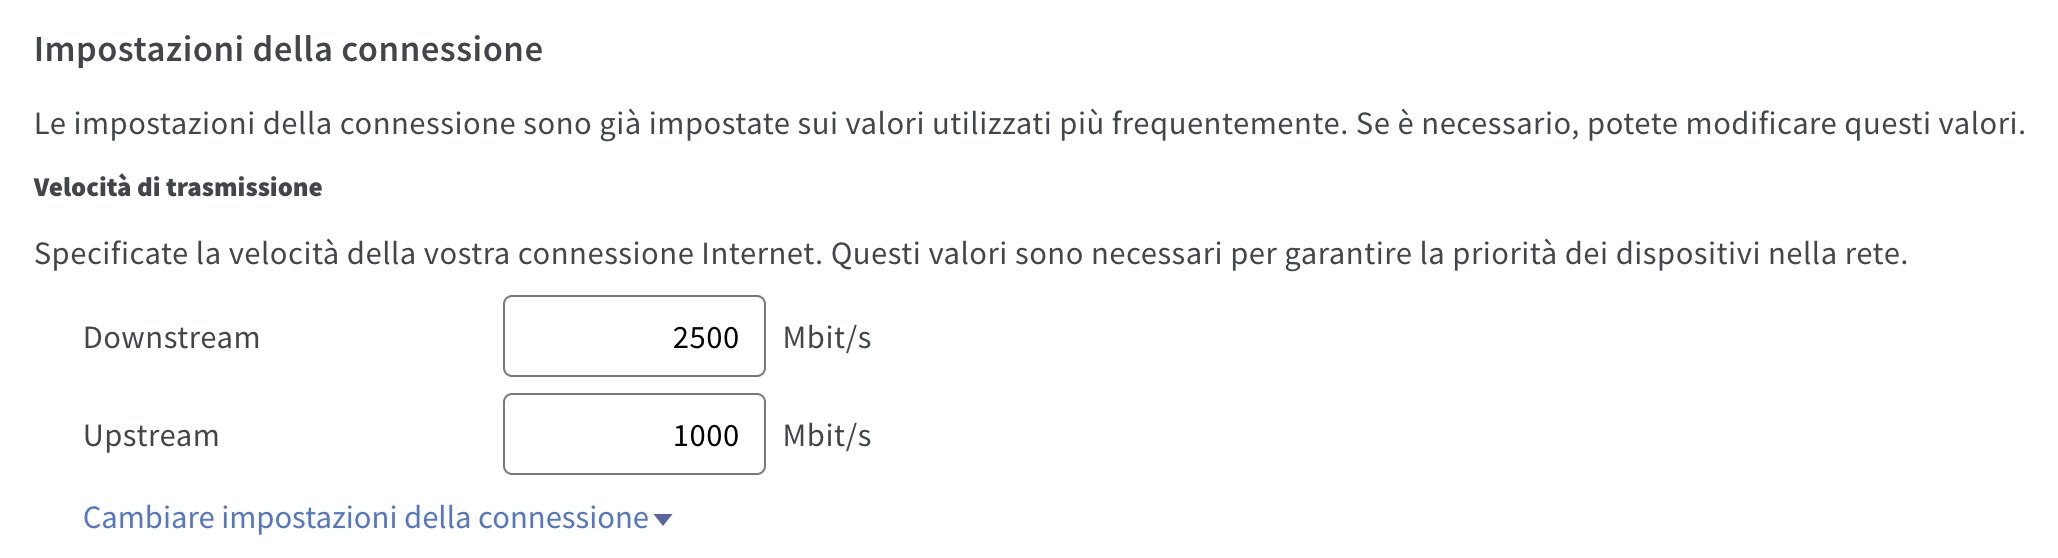
Task: Click the Mbit/s unit beside Upstream field
Action: 827,436
